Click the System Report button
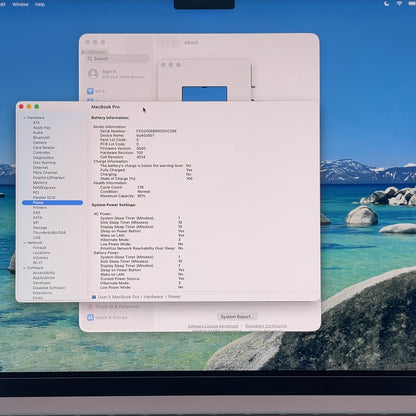The height and width of the screenshot is (416, 416). (237, 317)
